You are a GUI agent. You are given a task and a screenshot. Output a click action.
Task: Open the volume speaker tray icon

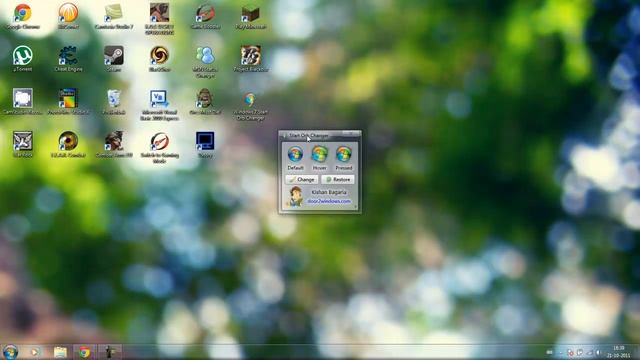click(598, 353)
